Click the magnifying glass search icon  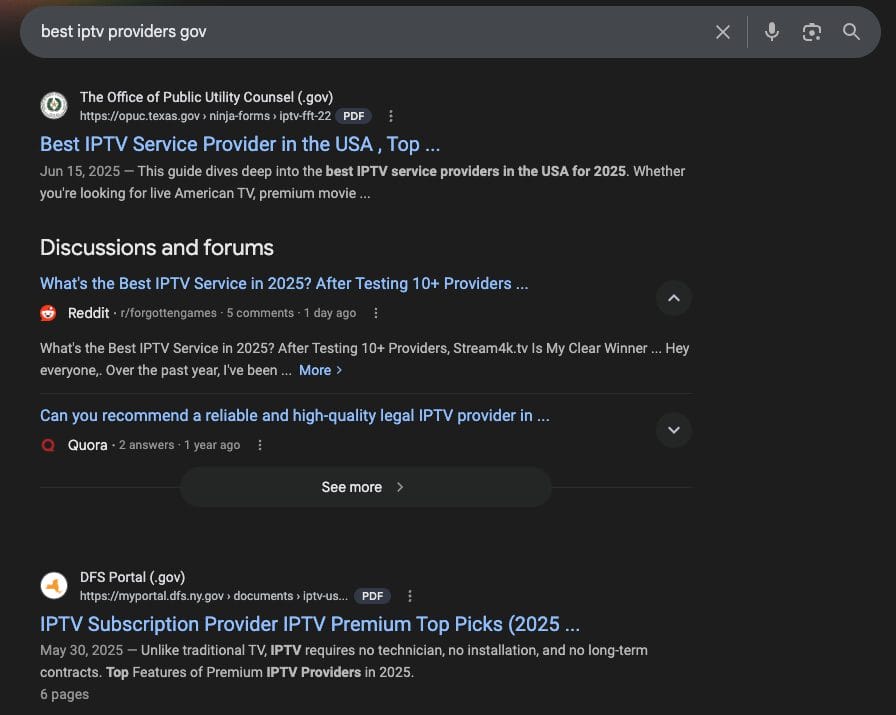pos(851,32)
